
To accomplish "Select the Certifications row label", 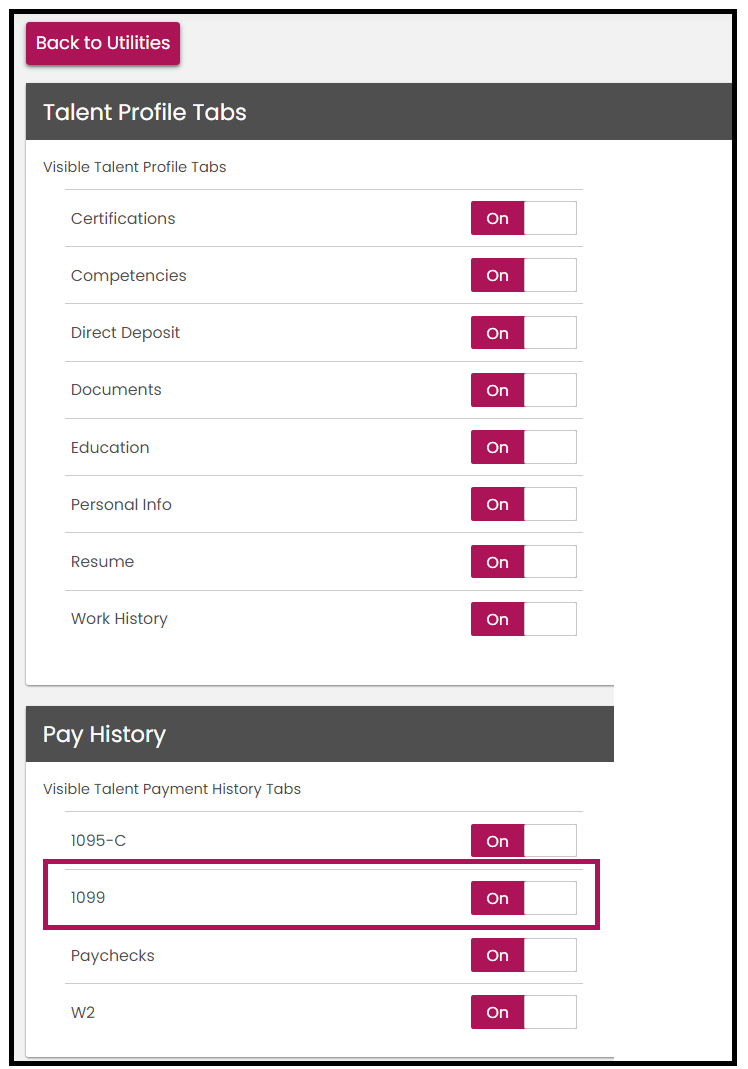I will pyautogui.click(x=123, y=218).
